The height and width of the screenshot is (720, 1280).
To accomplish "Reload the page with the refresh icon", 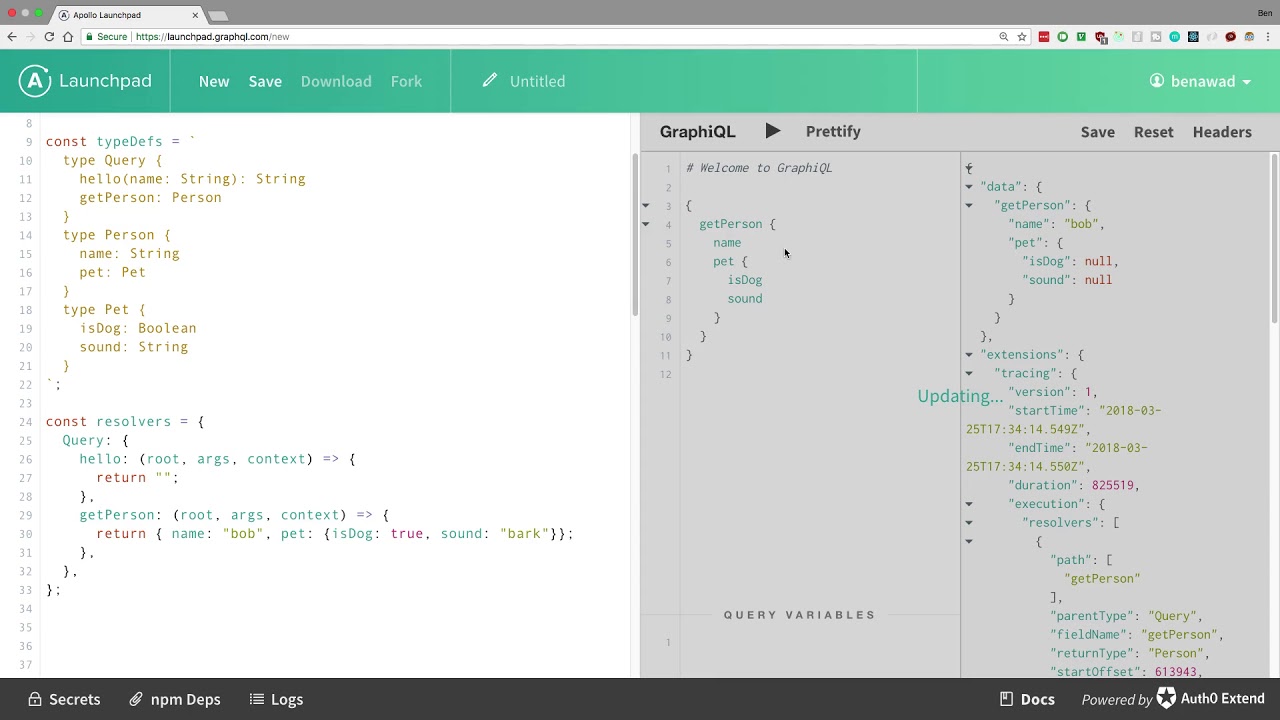I will pos(49,37).
